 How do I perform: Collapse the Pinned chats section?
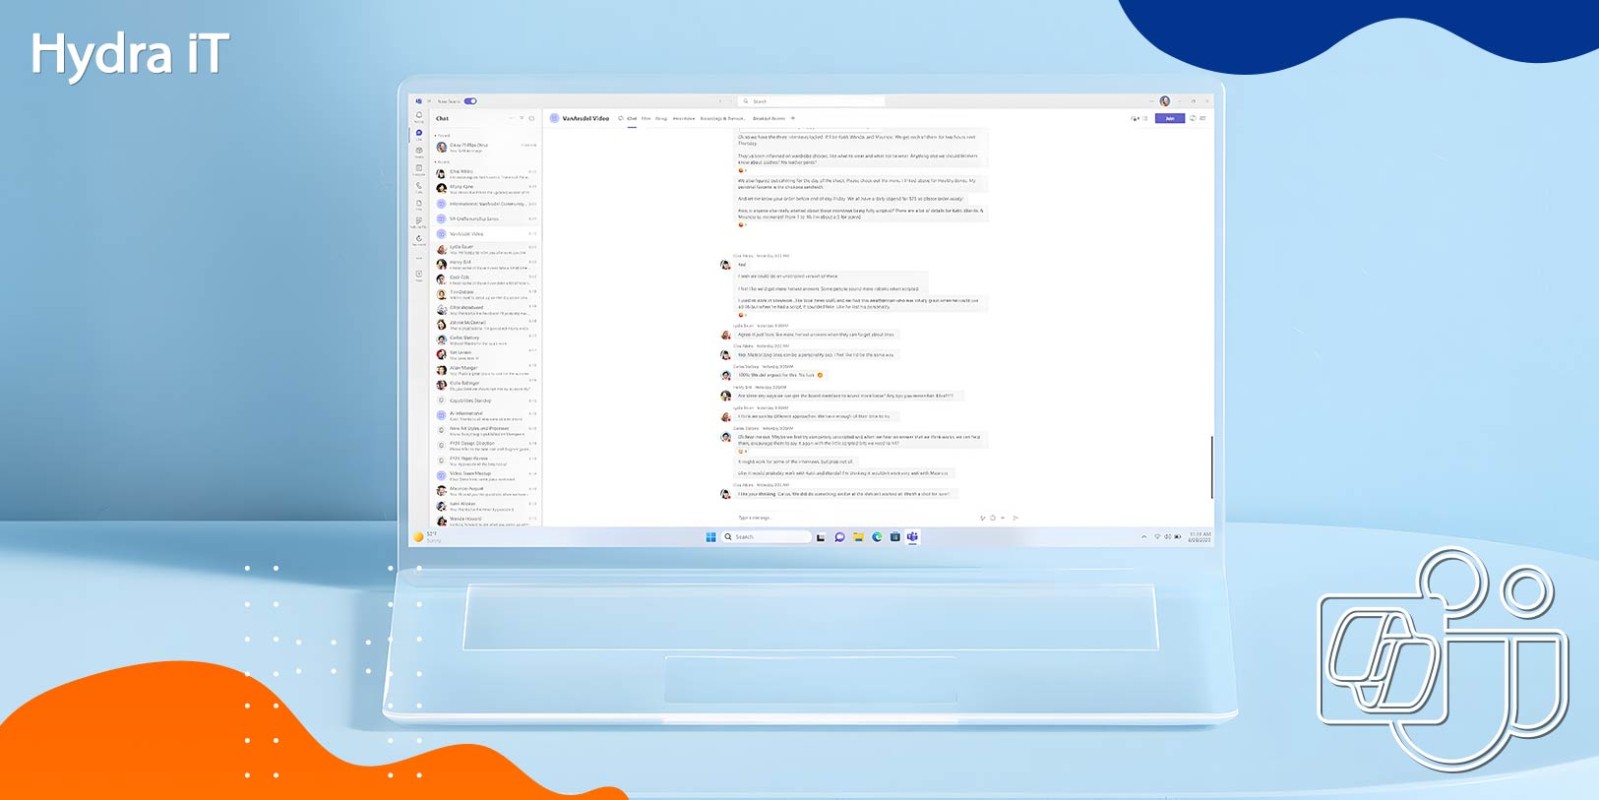pyautogui.click(x=442, y=136)
